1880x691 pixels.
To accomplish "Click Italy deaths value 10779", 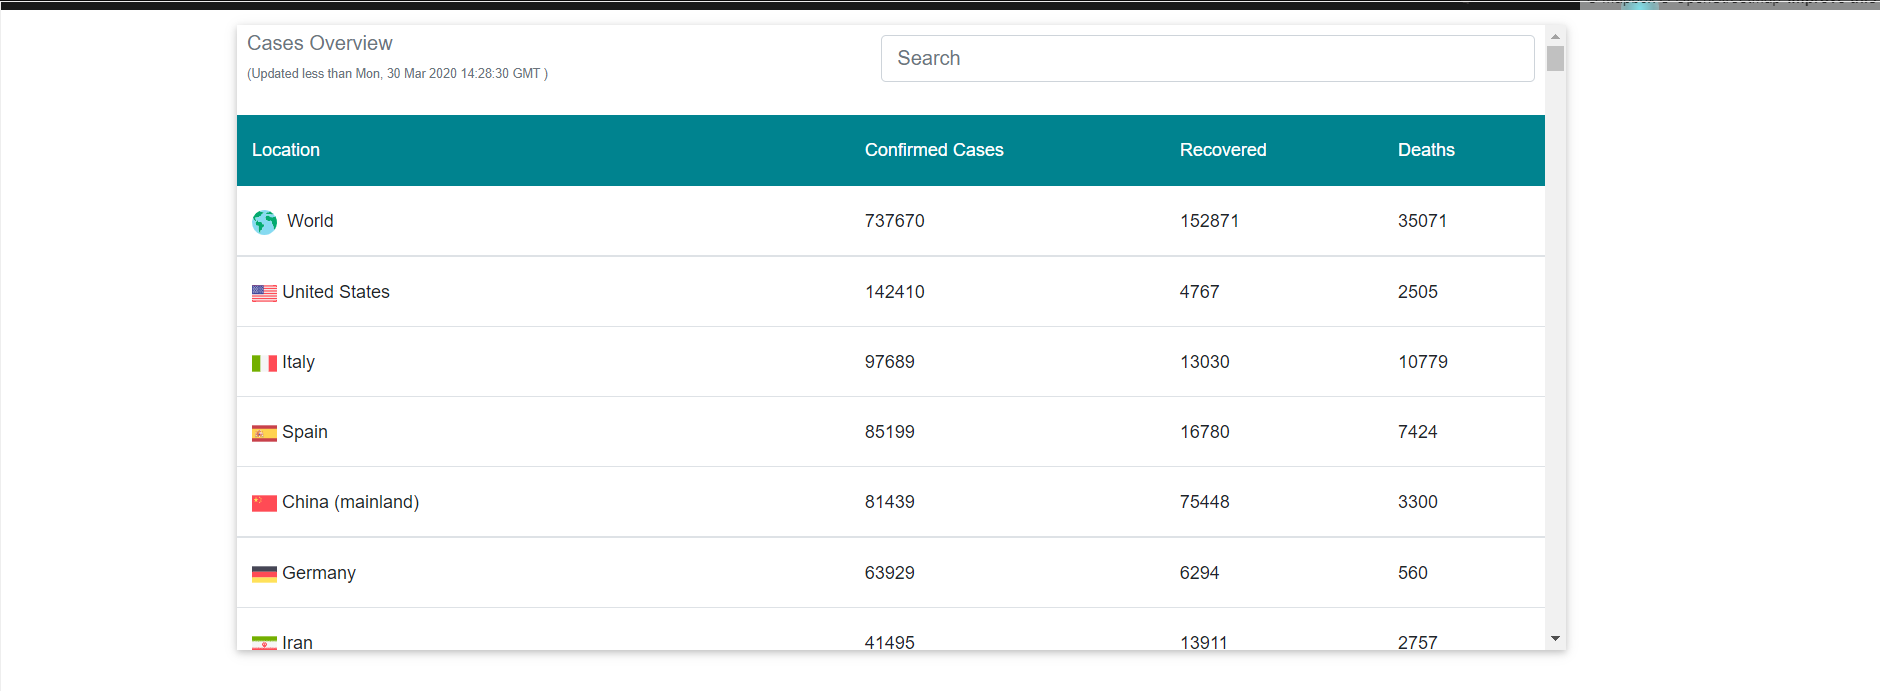I will (1423, 362).
